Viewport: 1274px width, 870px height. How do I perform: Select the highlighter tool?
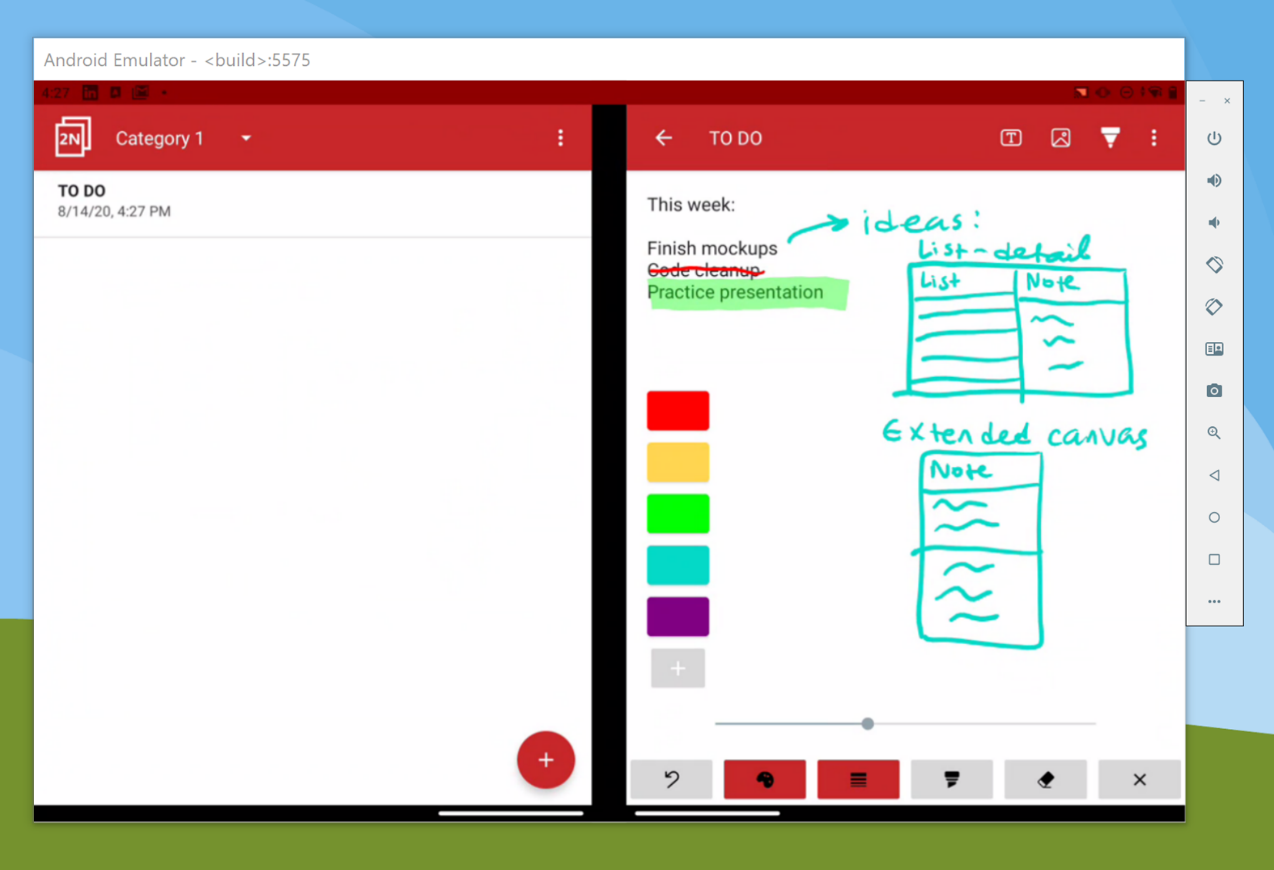coord(952,779)
